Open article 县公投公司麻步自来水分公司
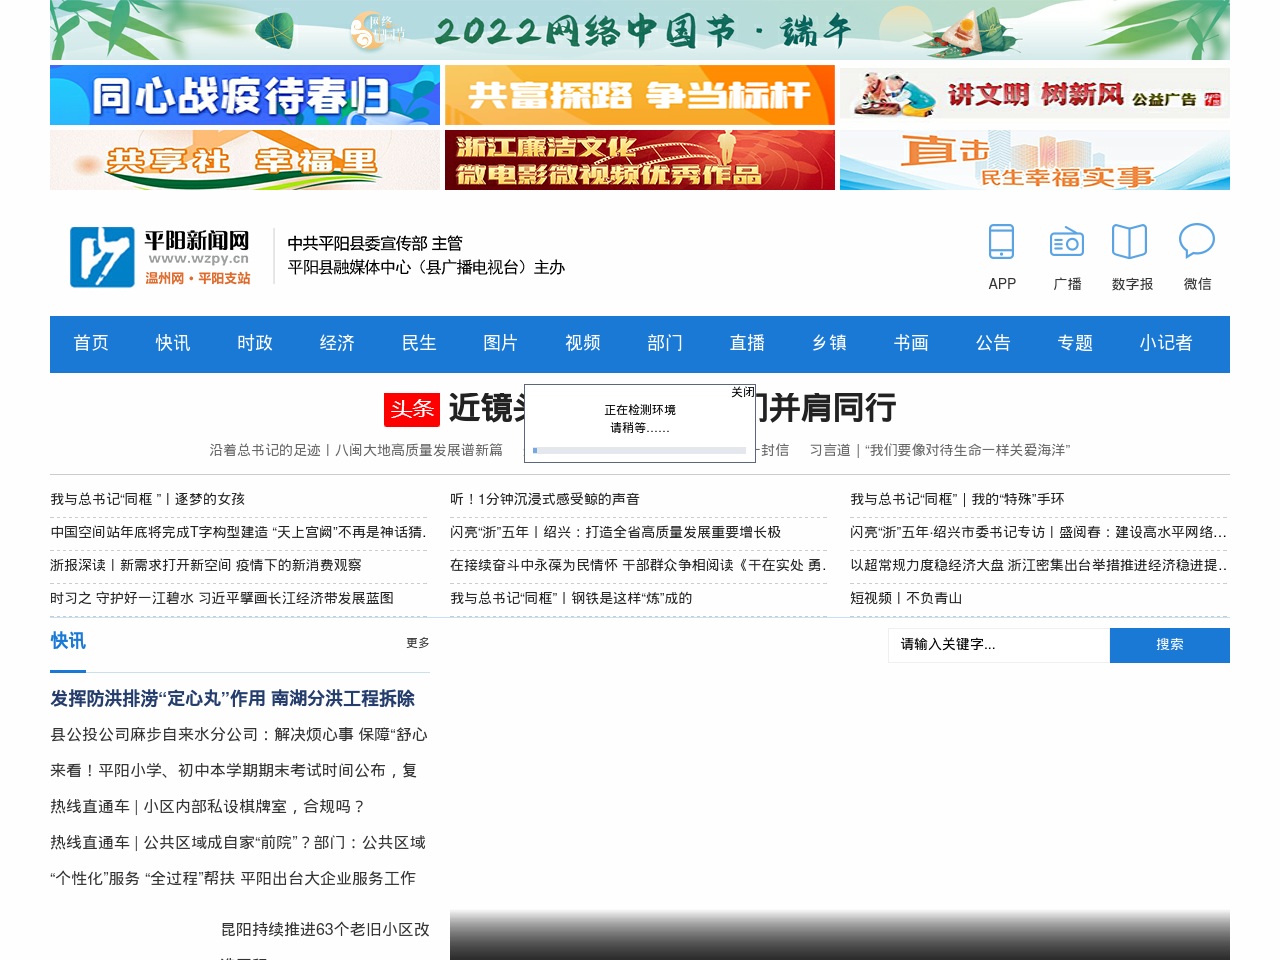 click(239, 734)
